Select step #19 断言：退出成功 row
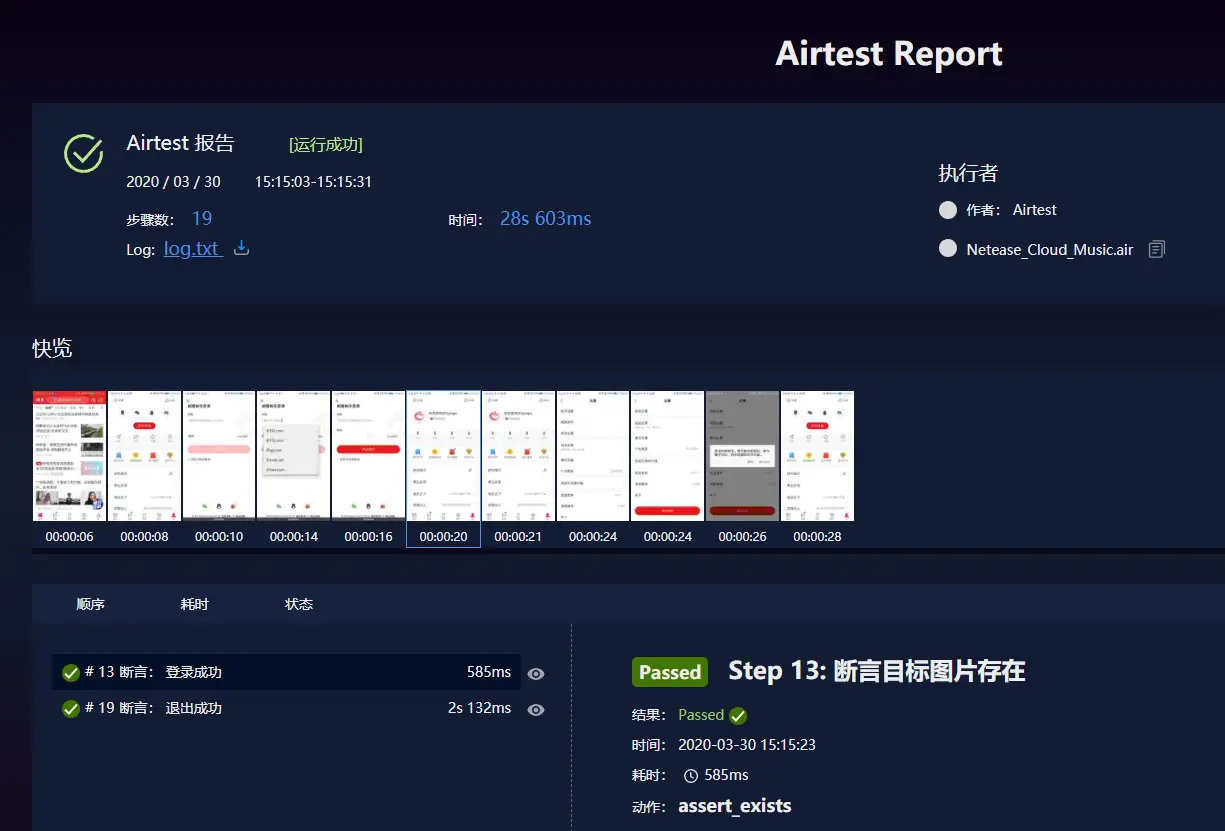Viewport: 1225px width, 831px height. pyautogui.click(x=286, y=708)
